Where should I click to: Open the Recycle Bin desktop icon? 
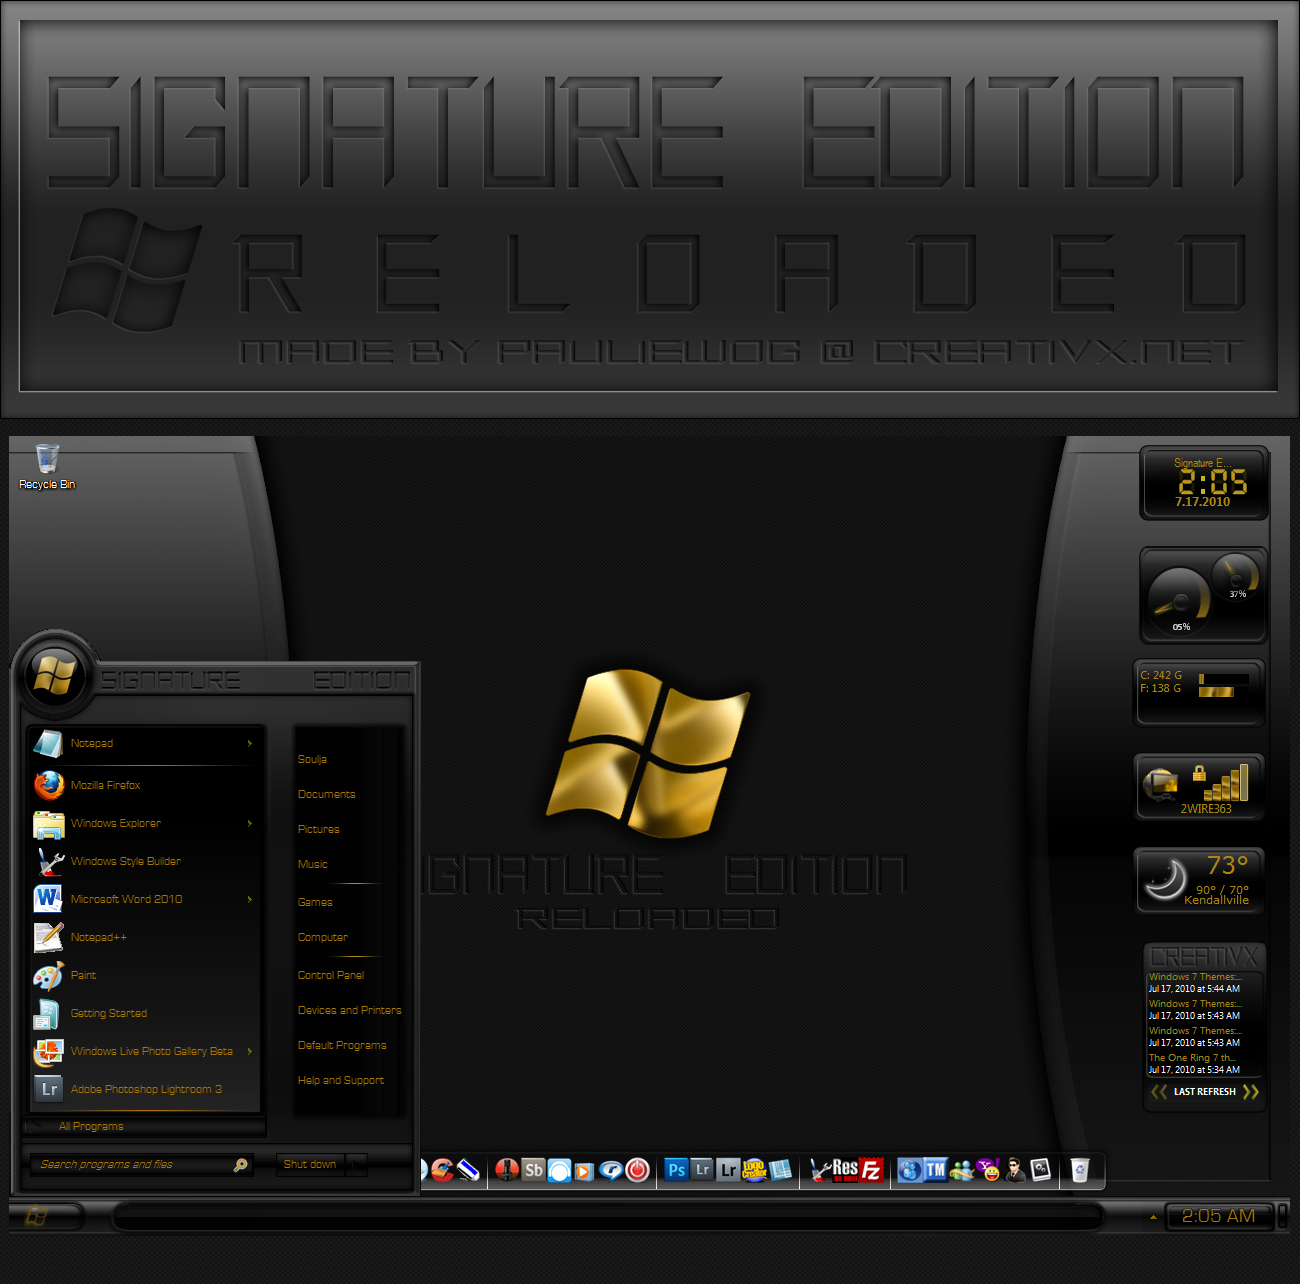tap(47, 467)
